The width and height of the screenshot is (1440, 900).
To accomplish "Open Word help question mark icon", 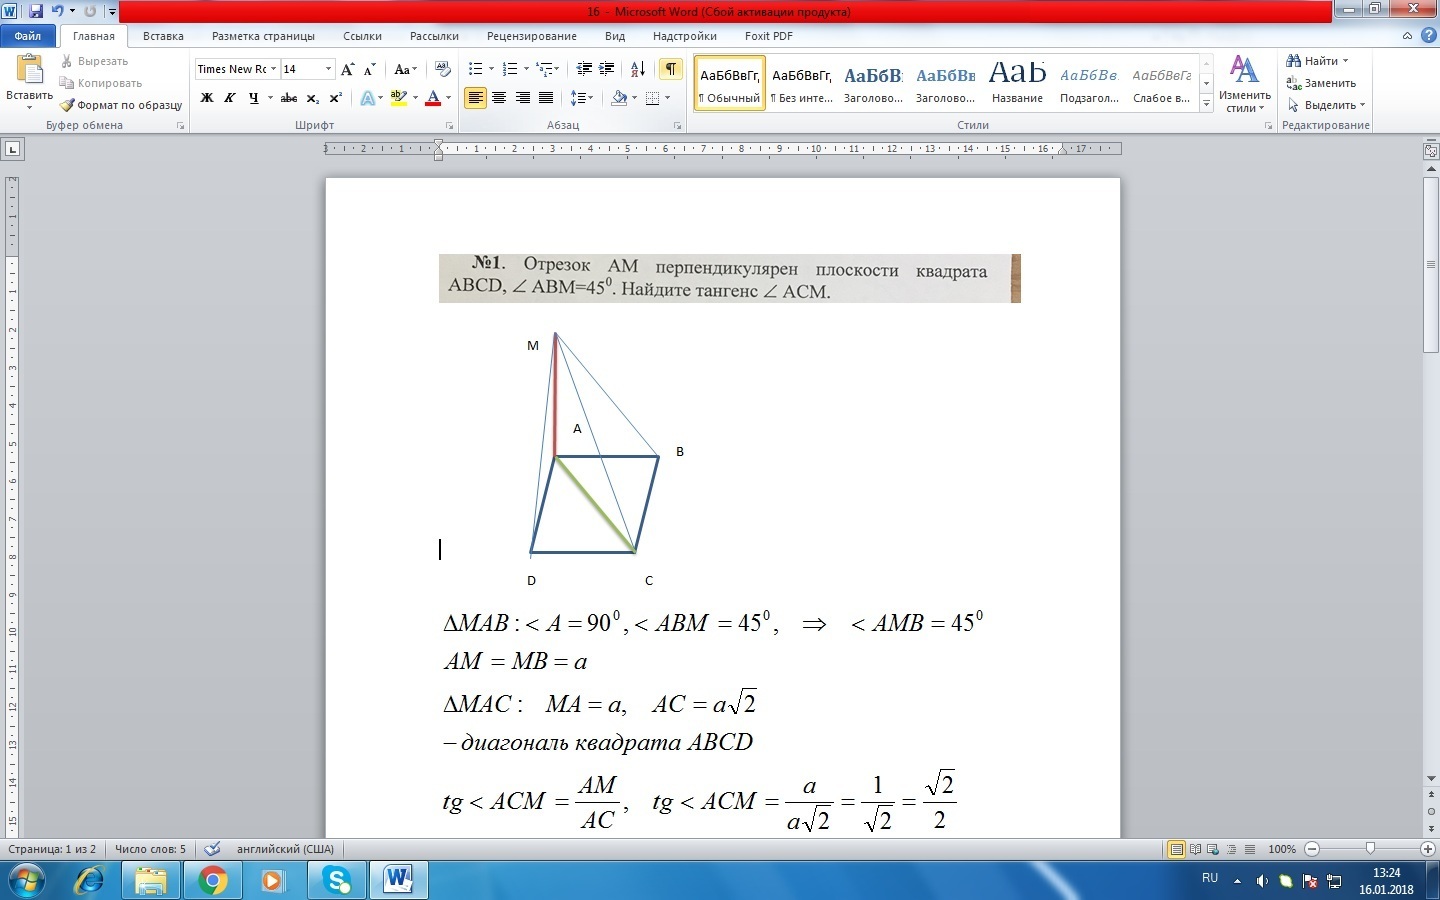I will click(x=1428, y=35).
